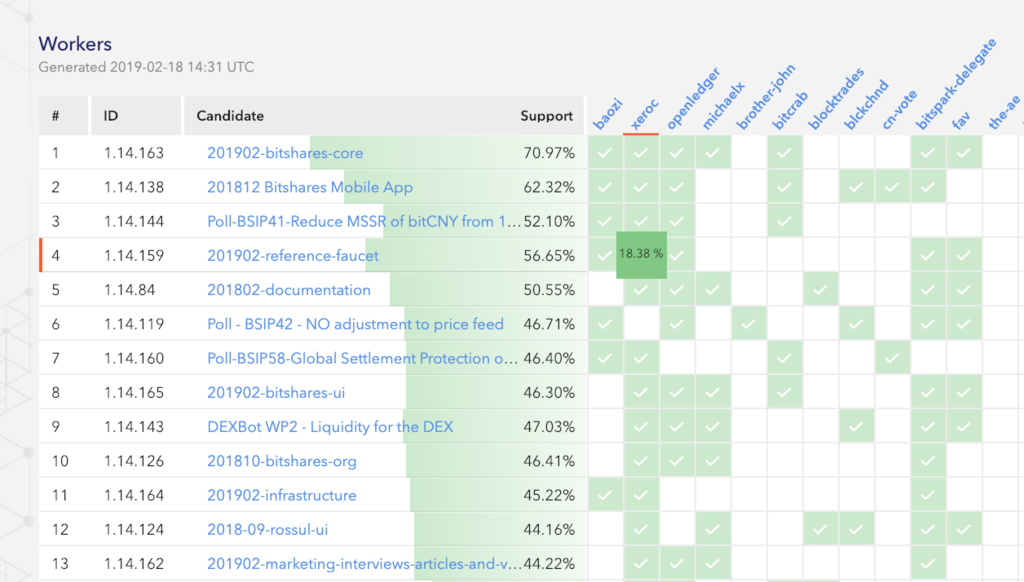Image resolution: width=1024 pixels, height=582 pixels.
Task: Click the green support bar beside 70.97%
Action: (x=450, y=153)
